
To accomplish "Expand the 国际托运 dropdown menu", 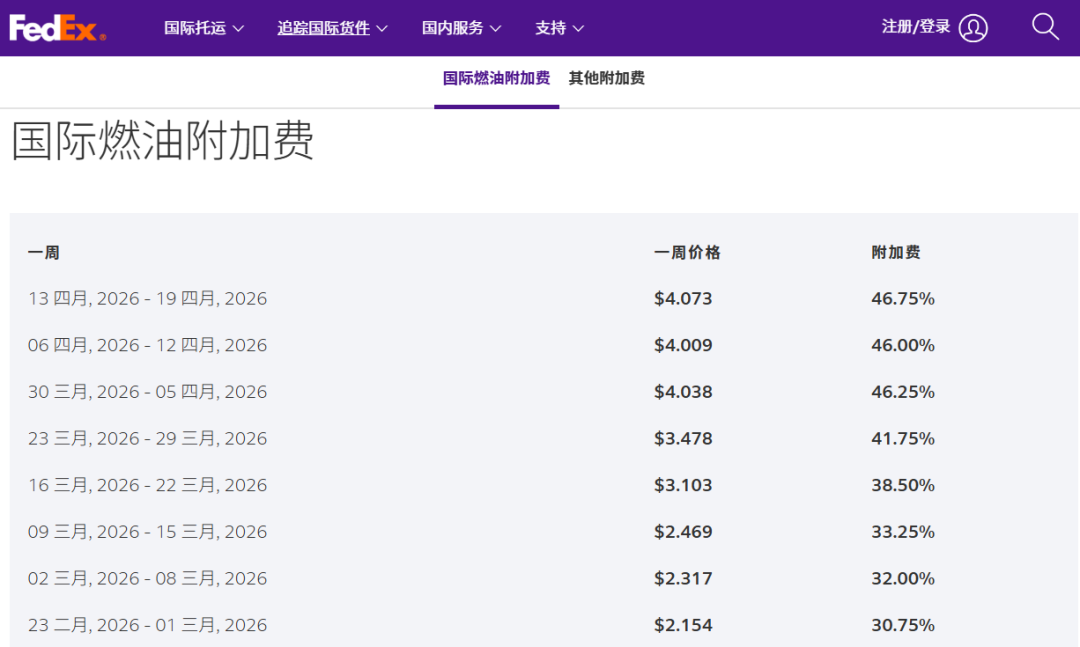I will (204, 28).
